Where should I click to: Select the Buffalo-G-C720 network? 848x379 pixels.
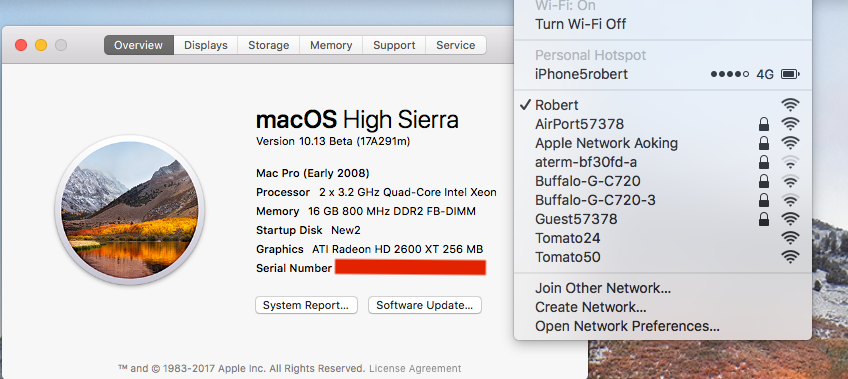click(x=662, y=181)
